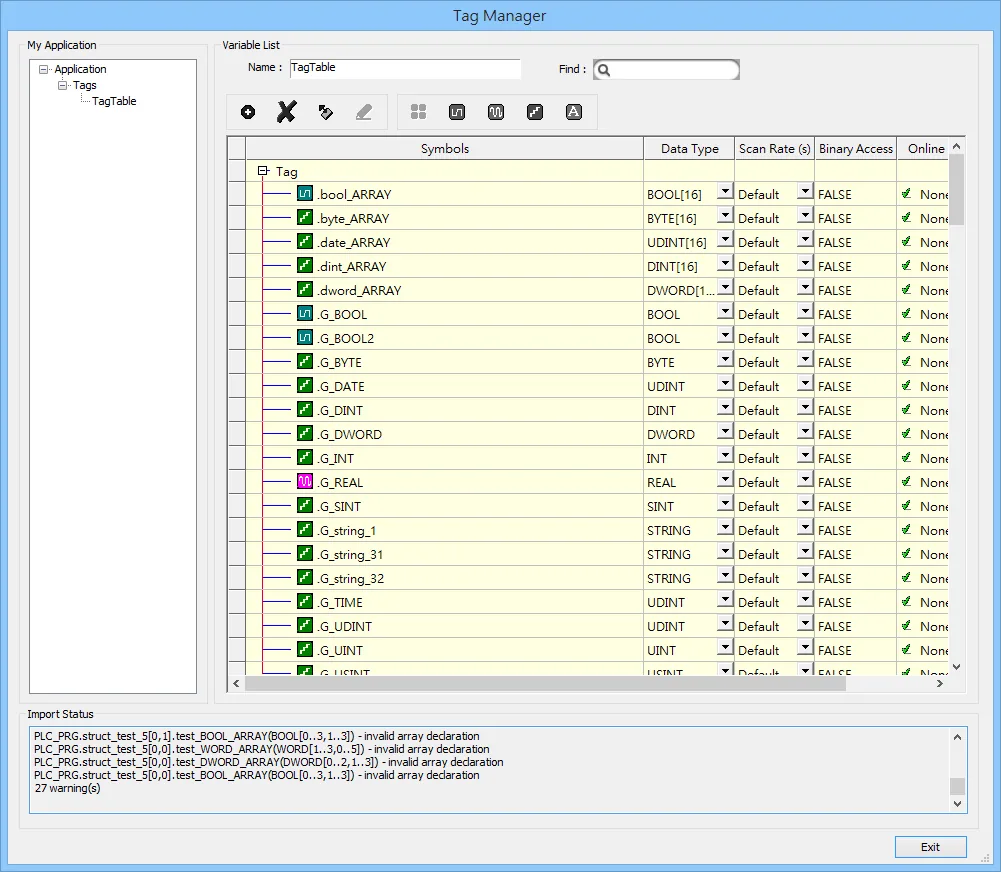Click the variable list horizontal scrollbar thumb
Viewport: 1001px width, 872px height.
pos(545,684)
